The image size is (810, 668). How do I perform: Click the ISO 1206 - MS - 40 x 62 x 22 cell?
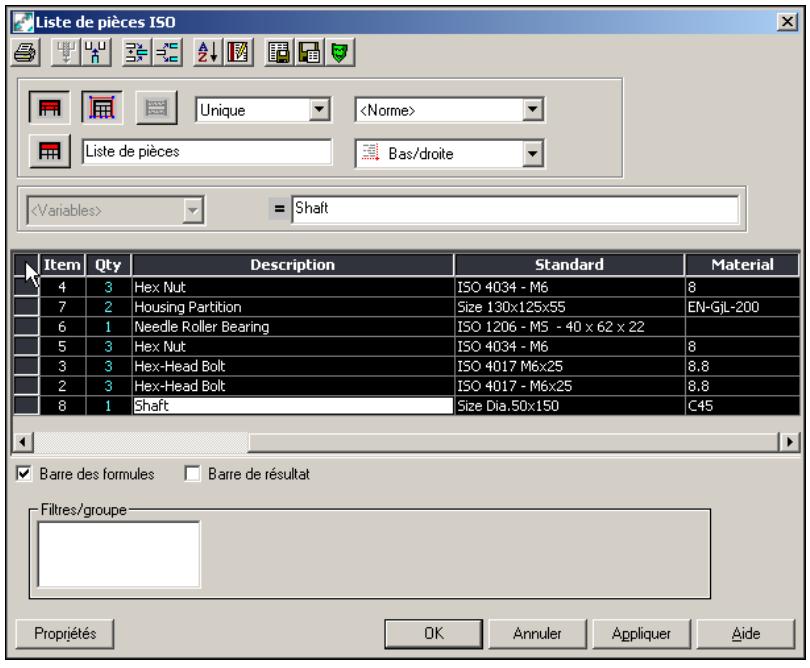click(x=569, y=327)
